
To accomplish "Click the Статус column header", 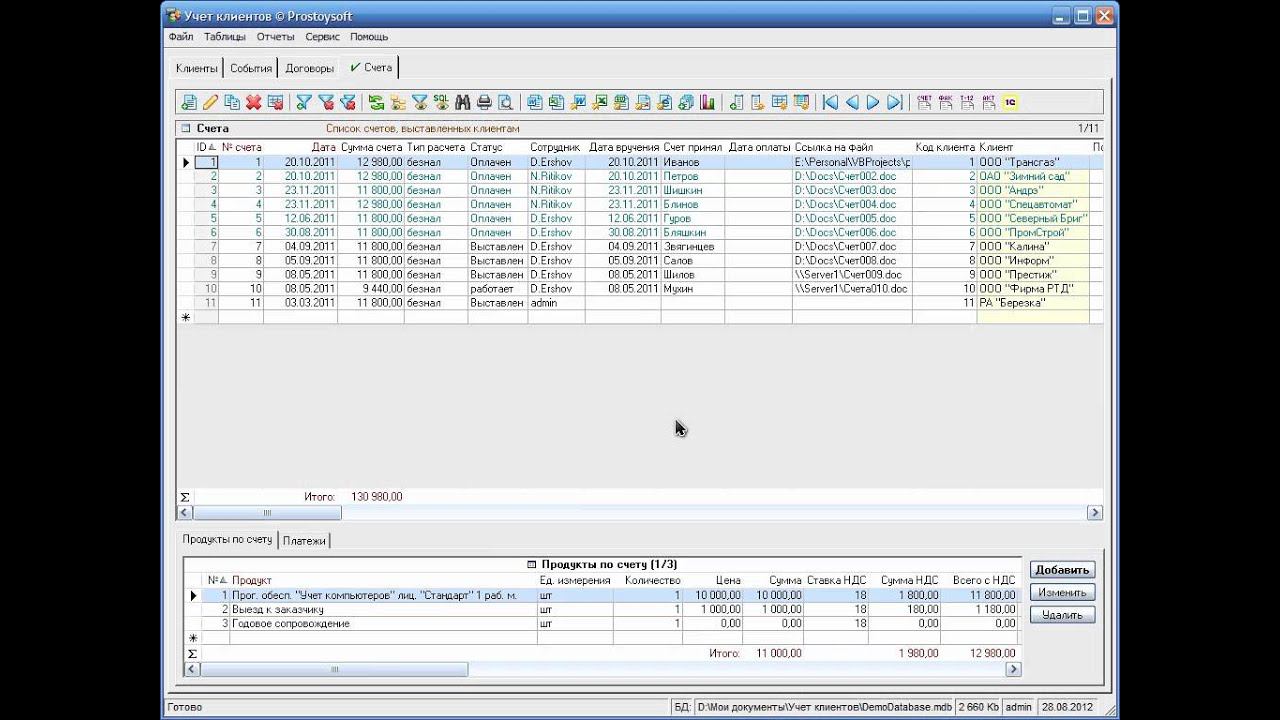I will 497,147.
